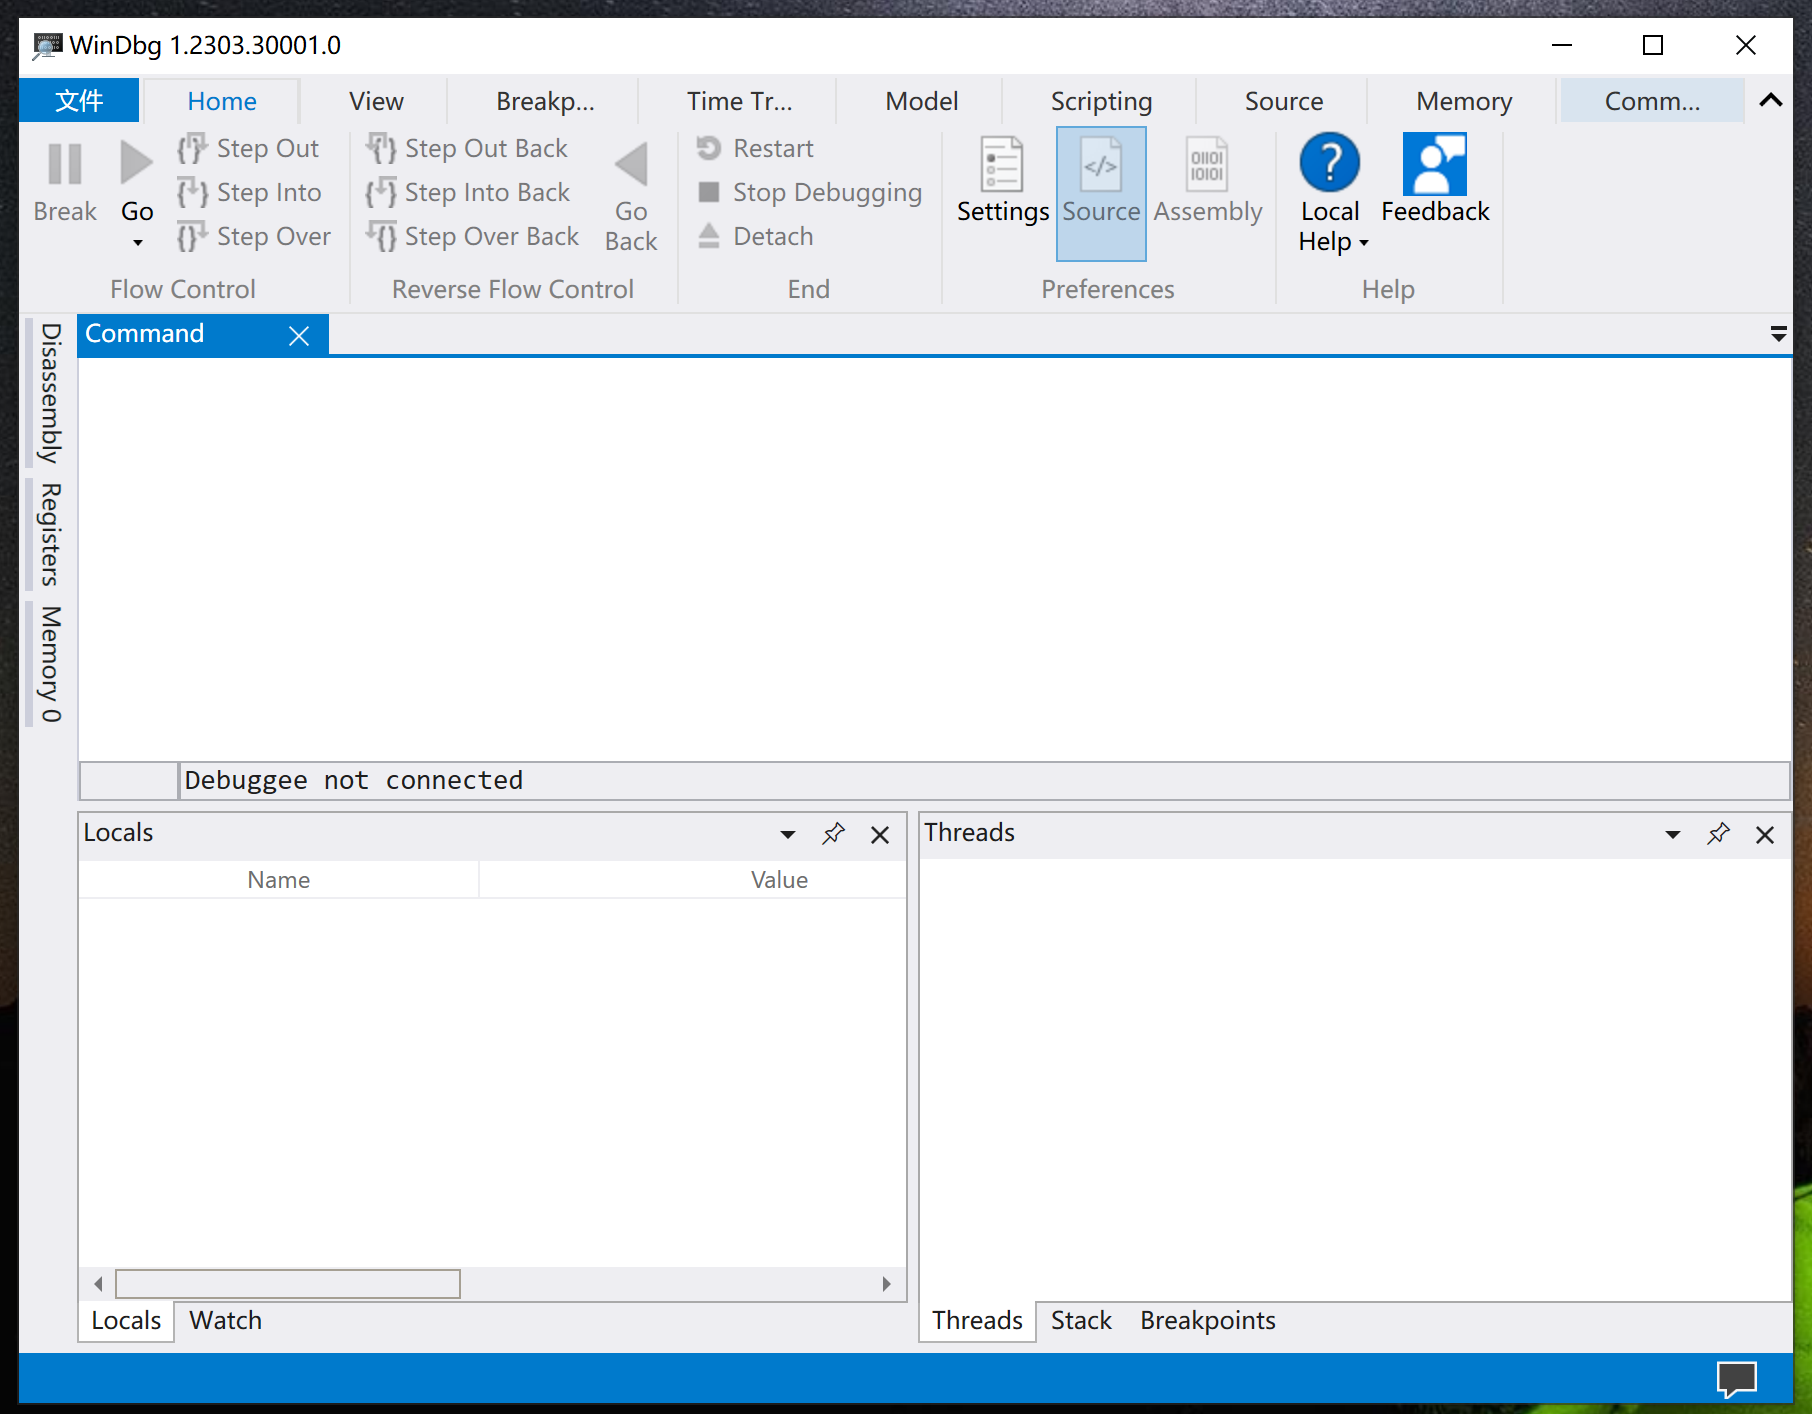The width and height of the screenshot is (1812, 1414).
Task: Click the command input field
Action: (984, 780)
